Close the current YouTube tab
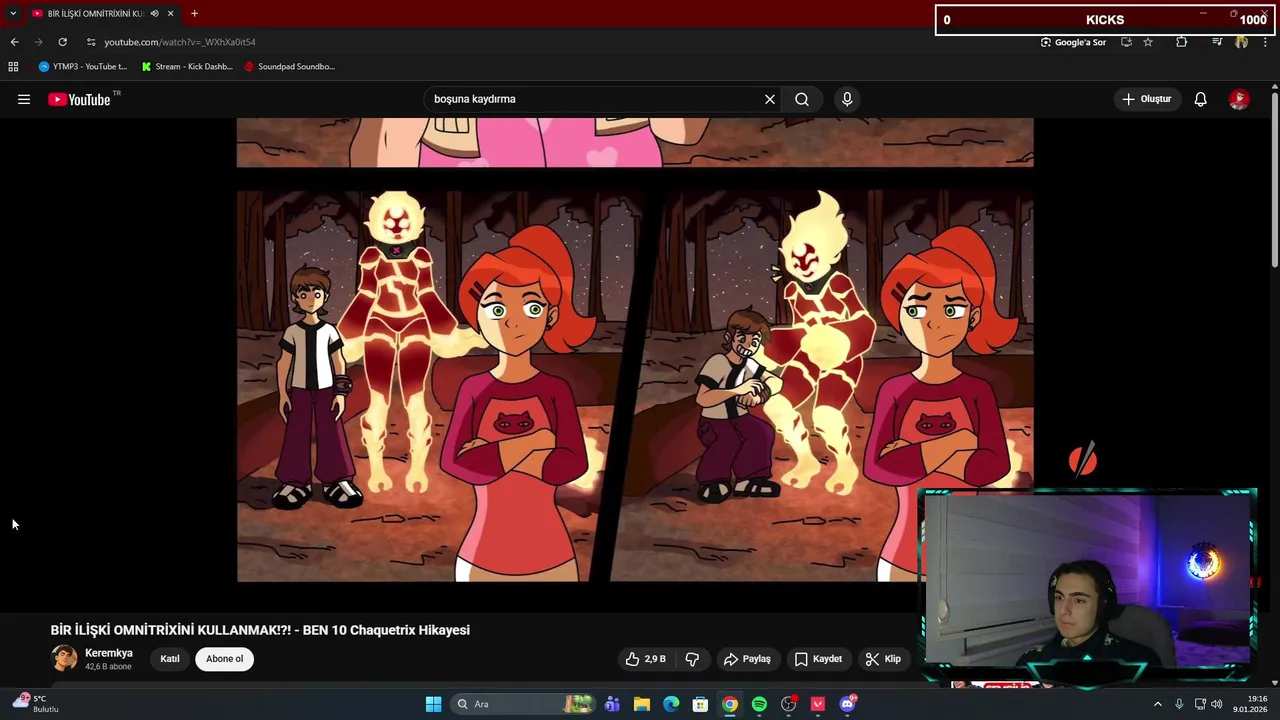Screen dimensions: 1280x720 tap(170, 13)
